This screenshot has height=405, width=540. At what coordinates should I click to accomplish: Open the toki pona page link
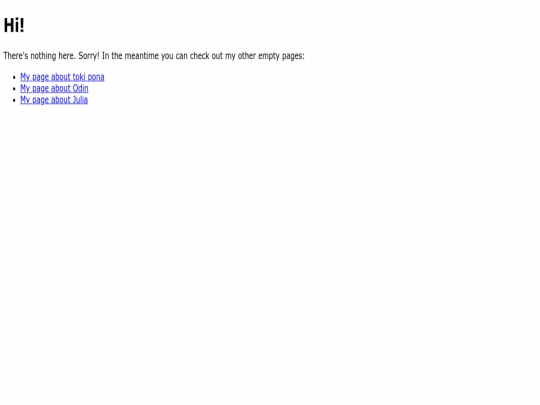coord(62,77)
